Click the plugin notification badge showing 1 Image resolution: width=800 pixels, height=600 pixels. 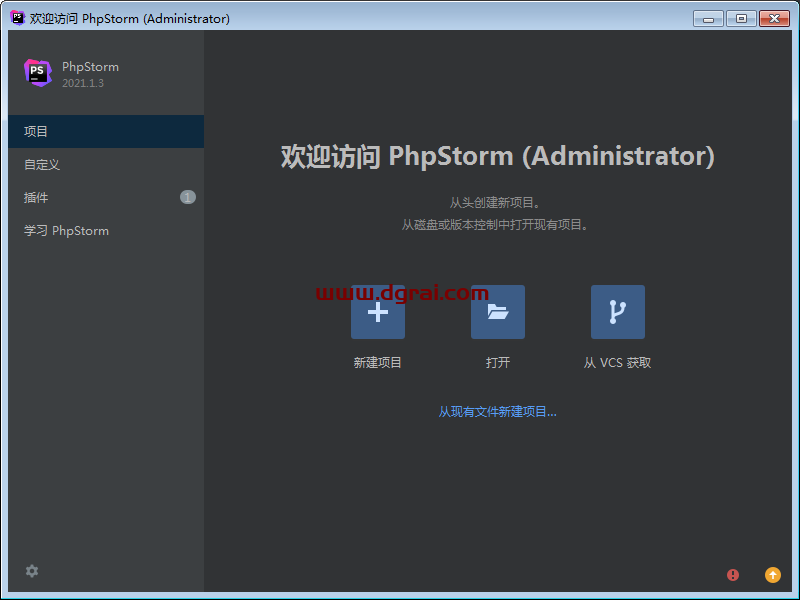(187, 197)
